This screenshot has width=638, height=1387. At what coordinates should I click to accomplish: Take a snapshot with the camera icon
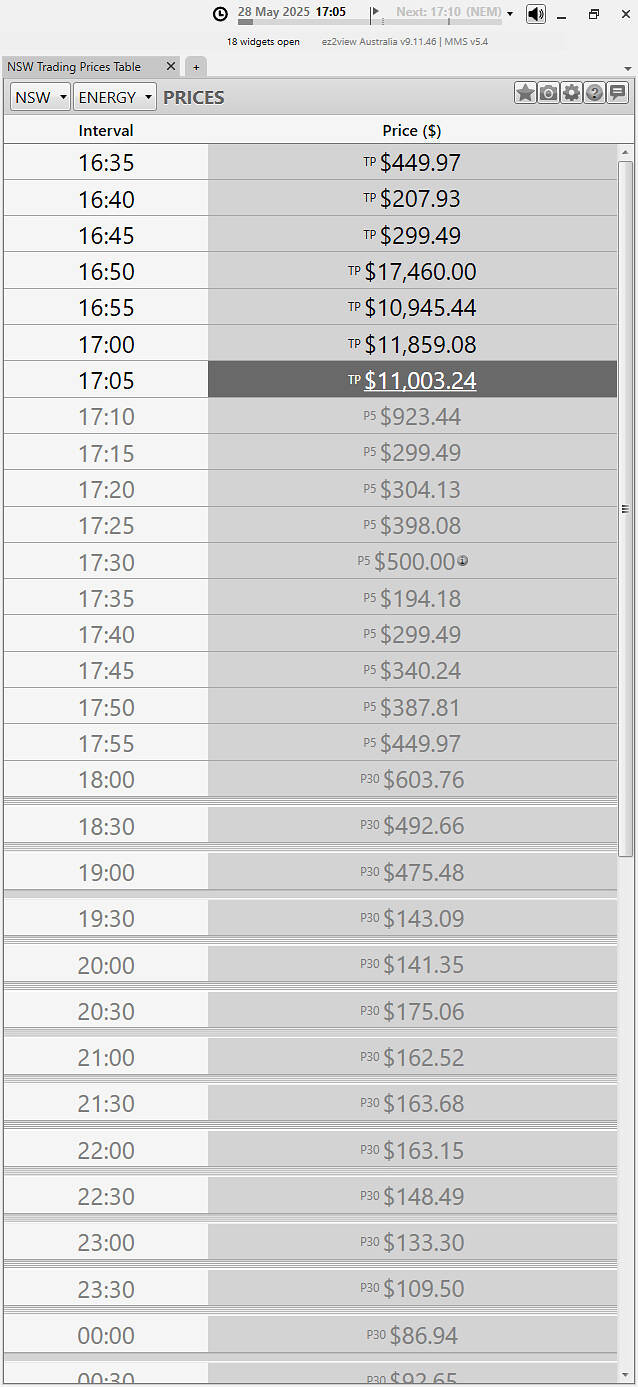tap(548, 93)
